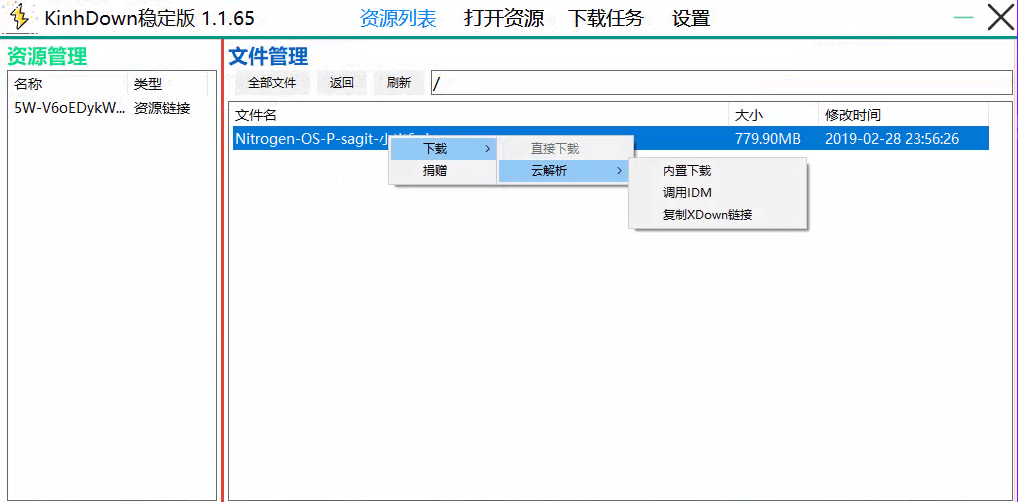Switch to the 资源列表 tab
Image resolution: width=1018 pixels, height=502 pixels.
click(397, 18)
